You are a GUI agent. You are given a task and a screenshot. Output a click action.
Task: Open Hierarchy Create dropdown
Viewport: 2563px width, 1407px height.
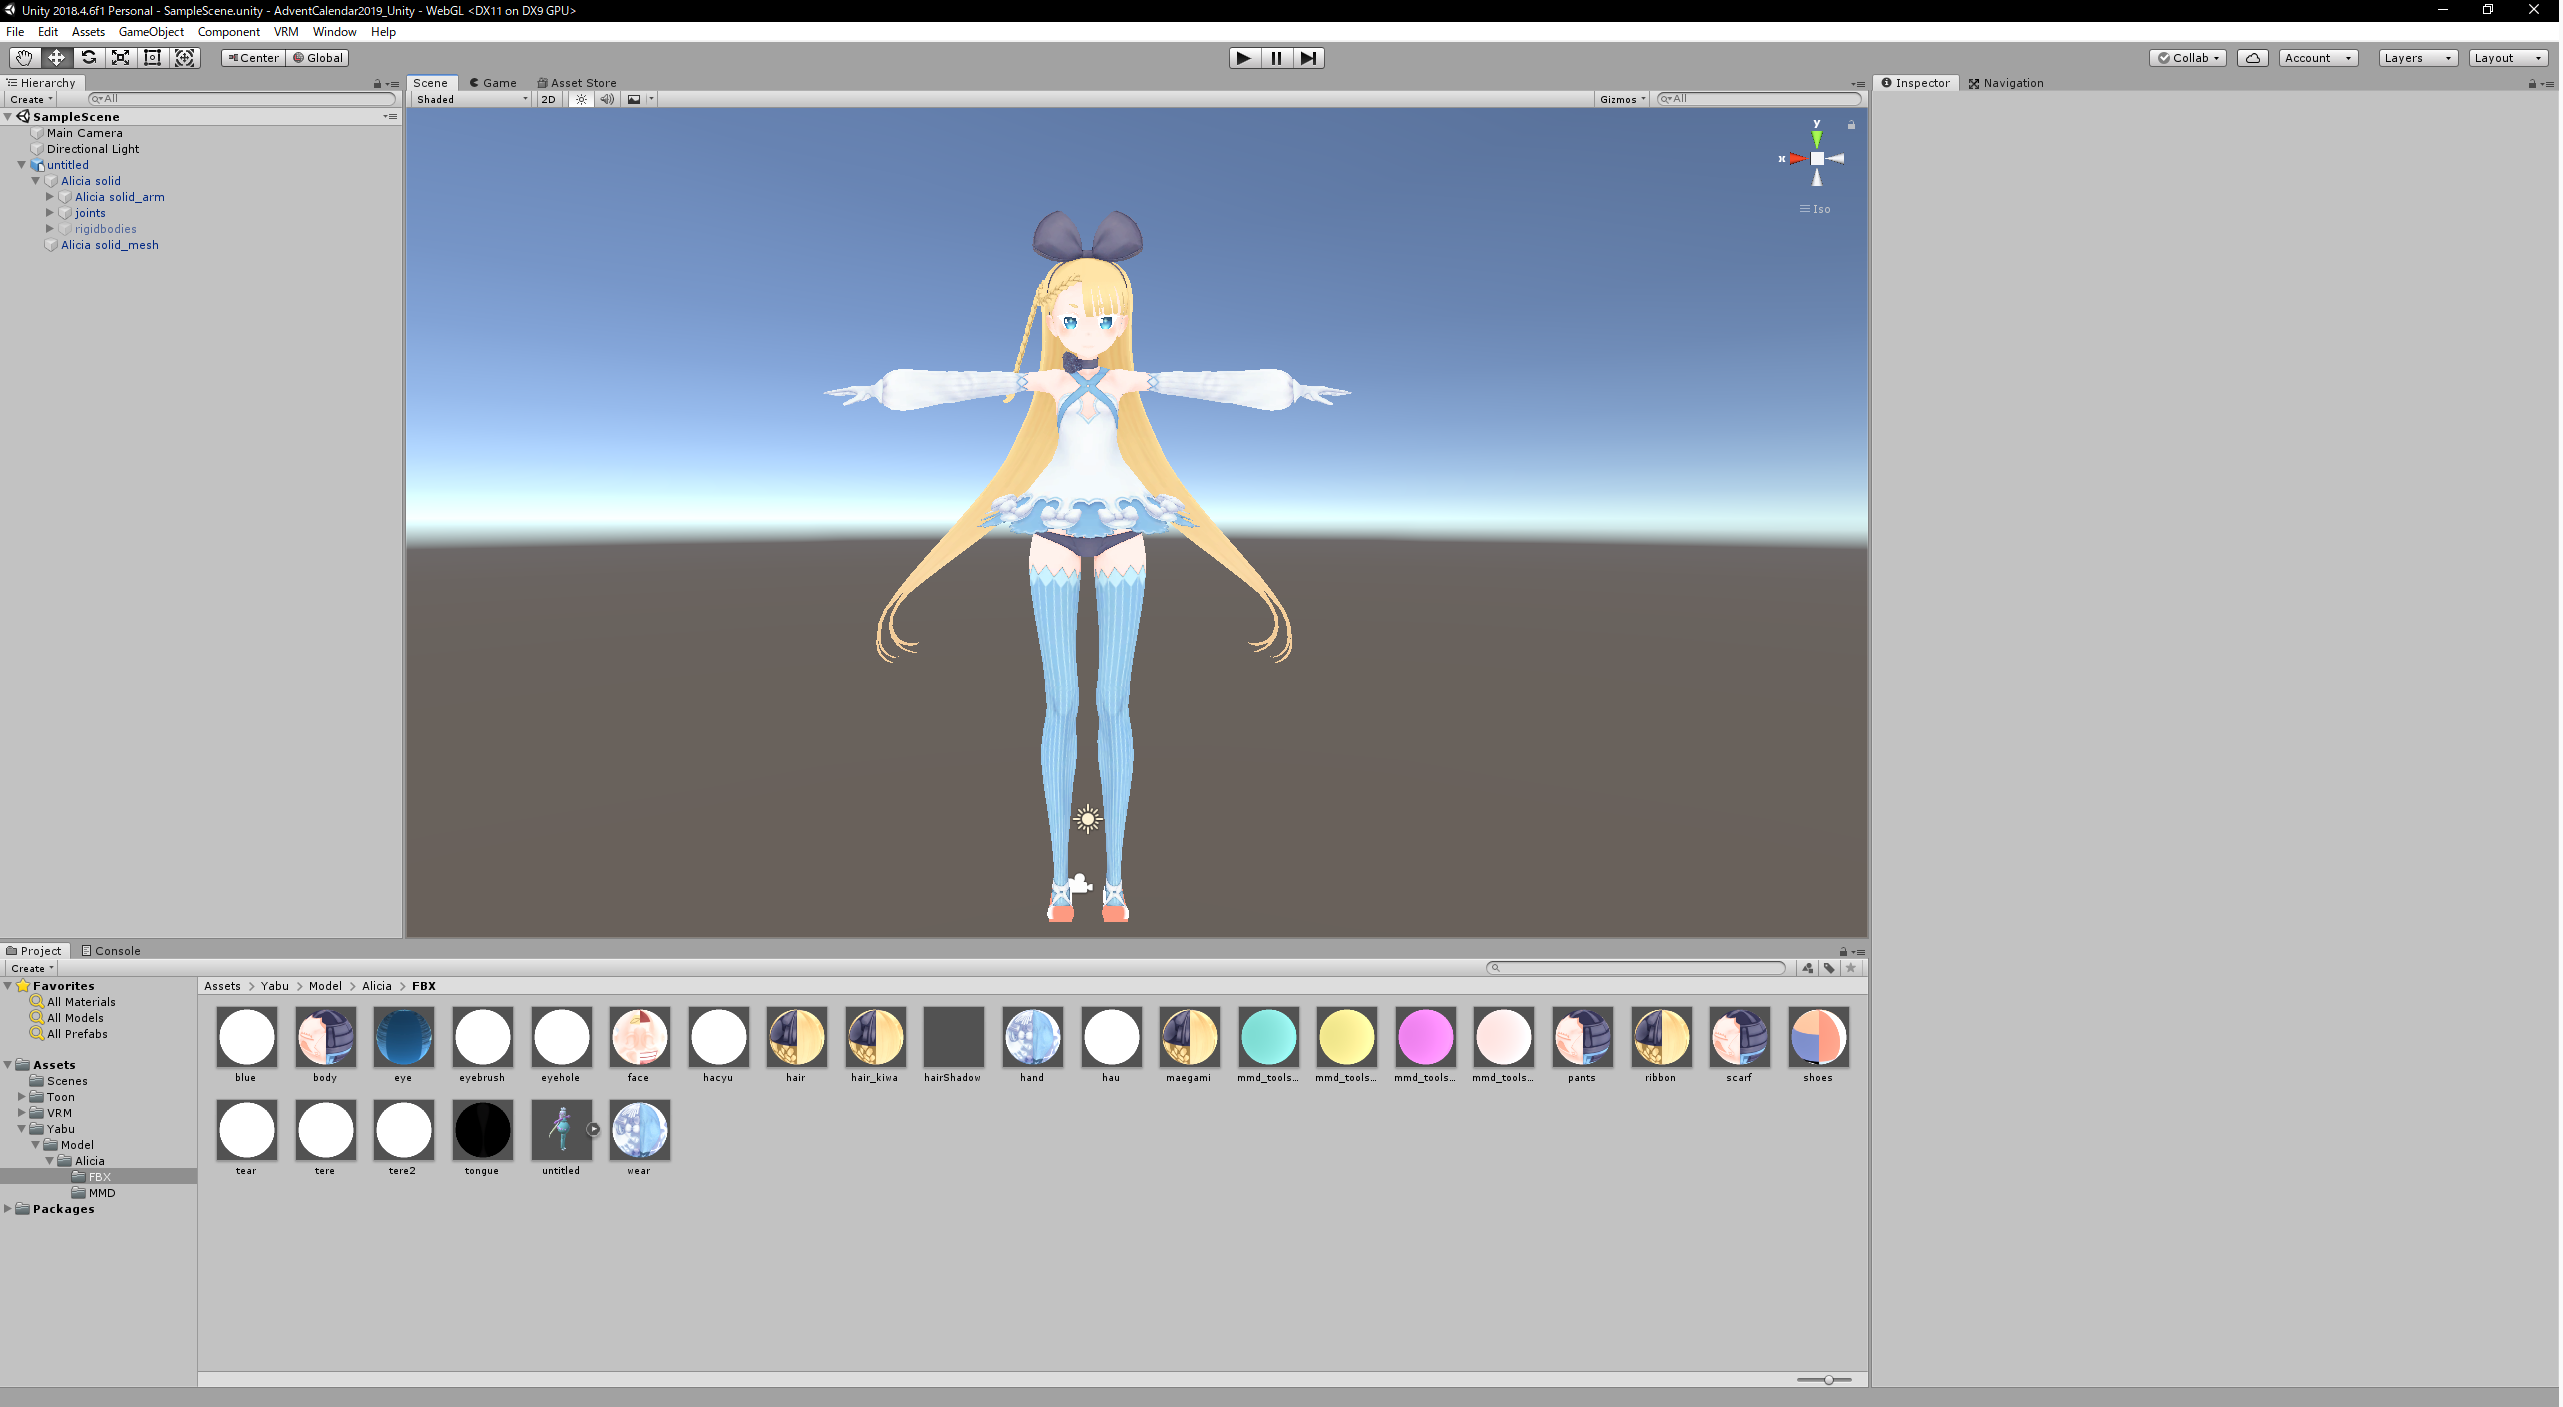31,99
